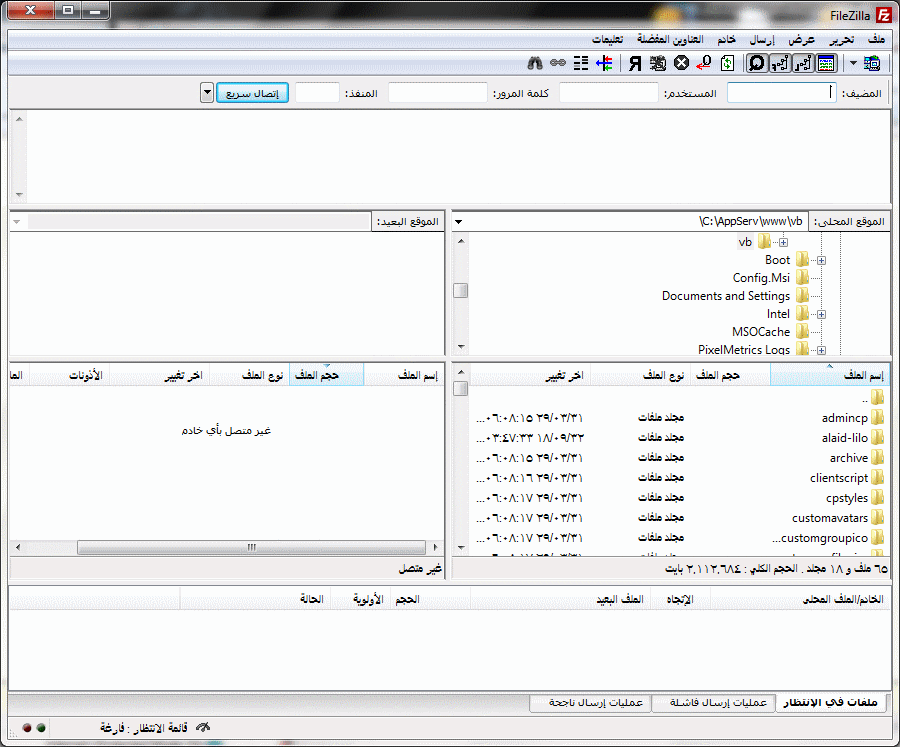Sort local files by إسم الملف header
The width and height of the screenshot is (900, 747).
[828, 375]
